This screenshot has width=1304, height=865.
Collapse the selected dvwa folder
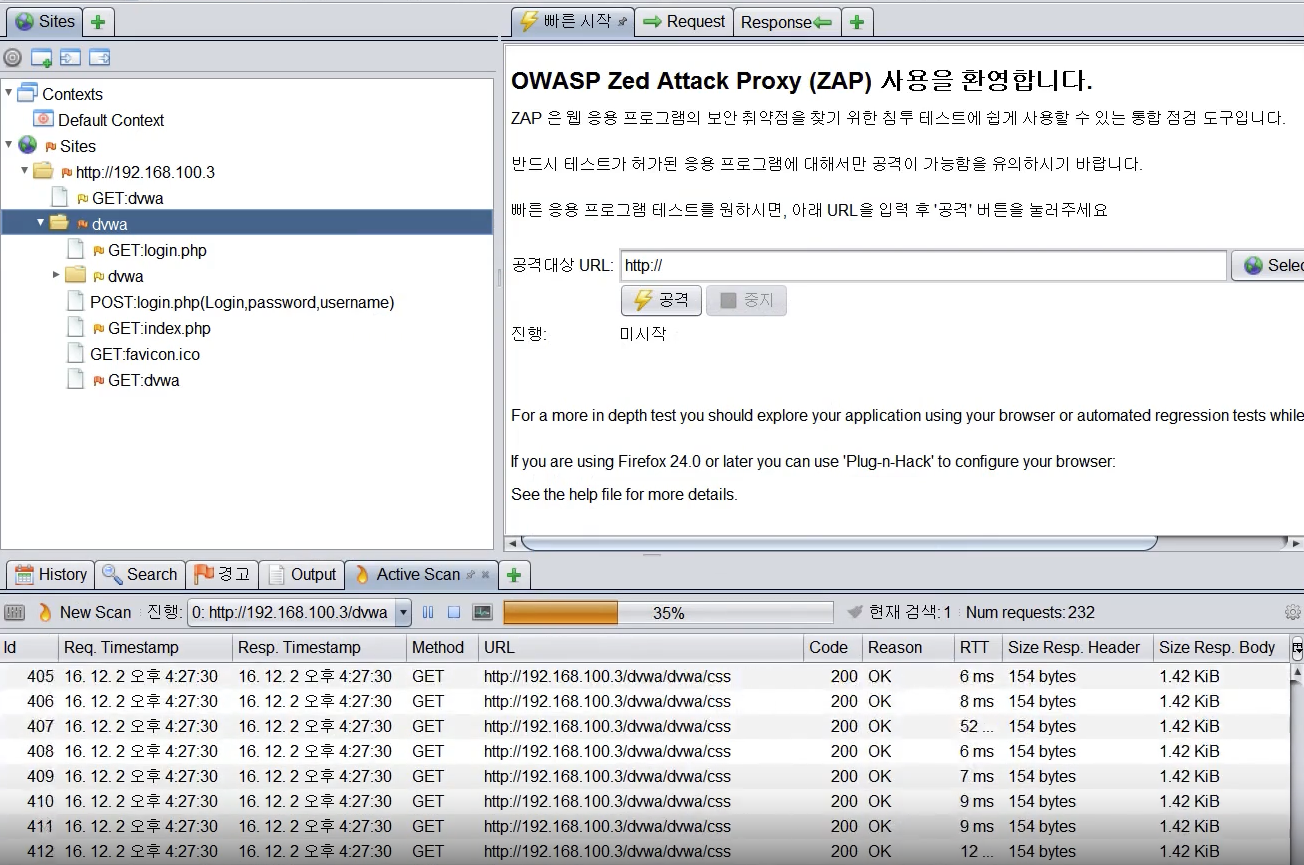pos(41,222)
